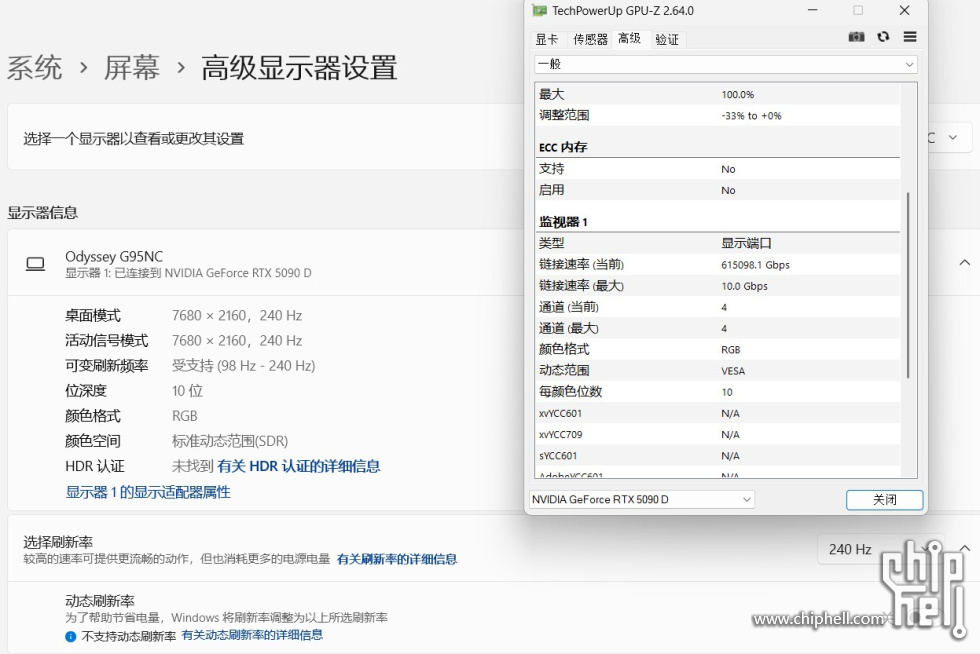Click the 显示端口 value
980x654 pixels.
pyautogui.click(x=746, y=243)
